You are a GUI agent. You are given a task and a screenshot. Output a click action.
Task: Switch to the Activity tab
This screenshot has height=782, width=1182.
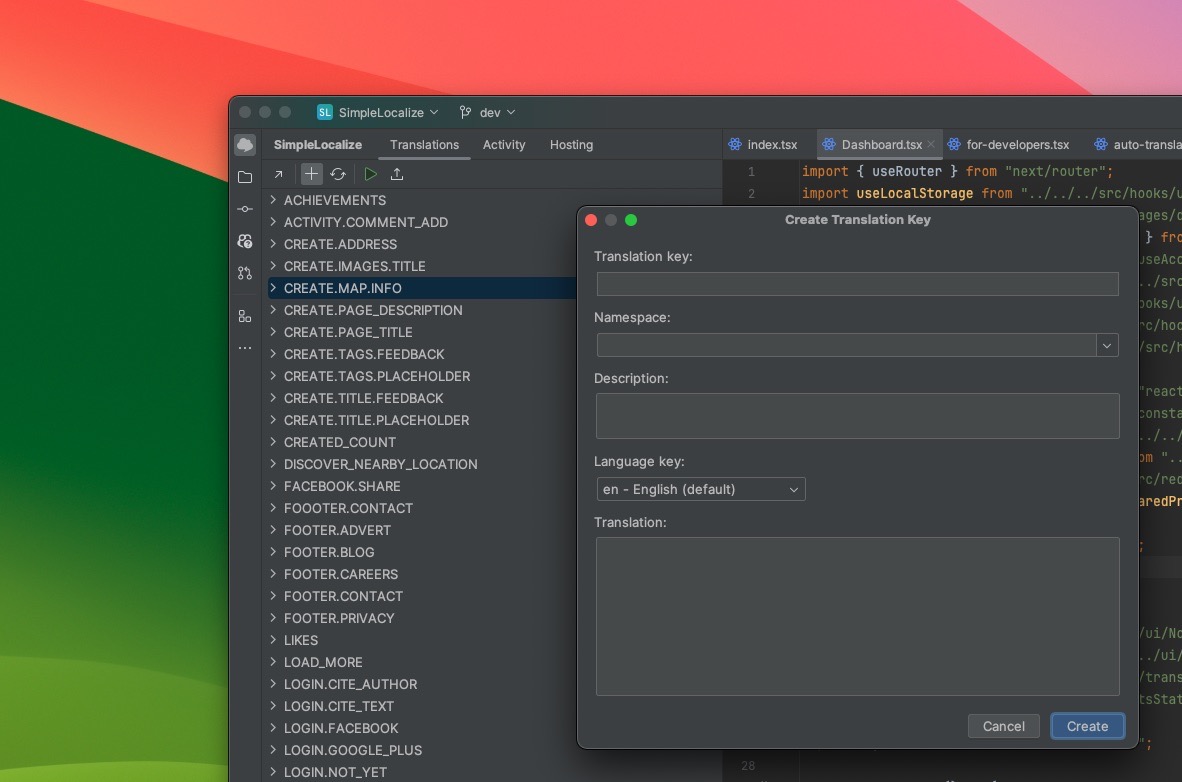(504, 145)
